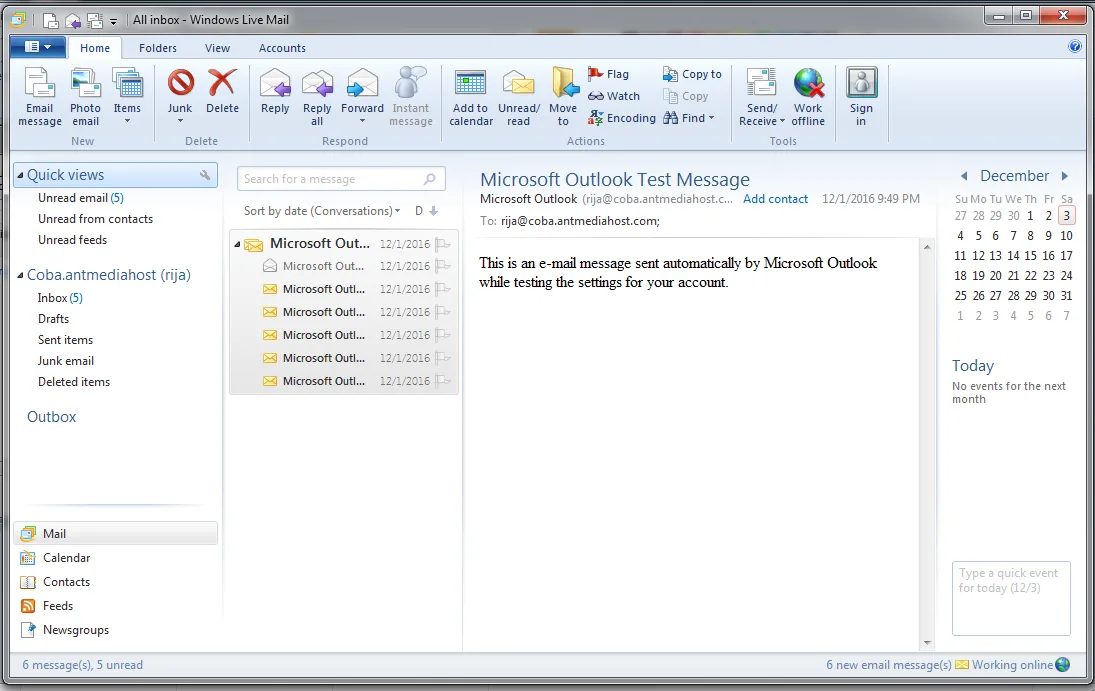The width and height of the screenshot is (1095, 691).
Task: Watch this conversation
Action: [x=614, y=96]
